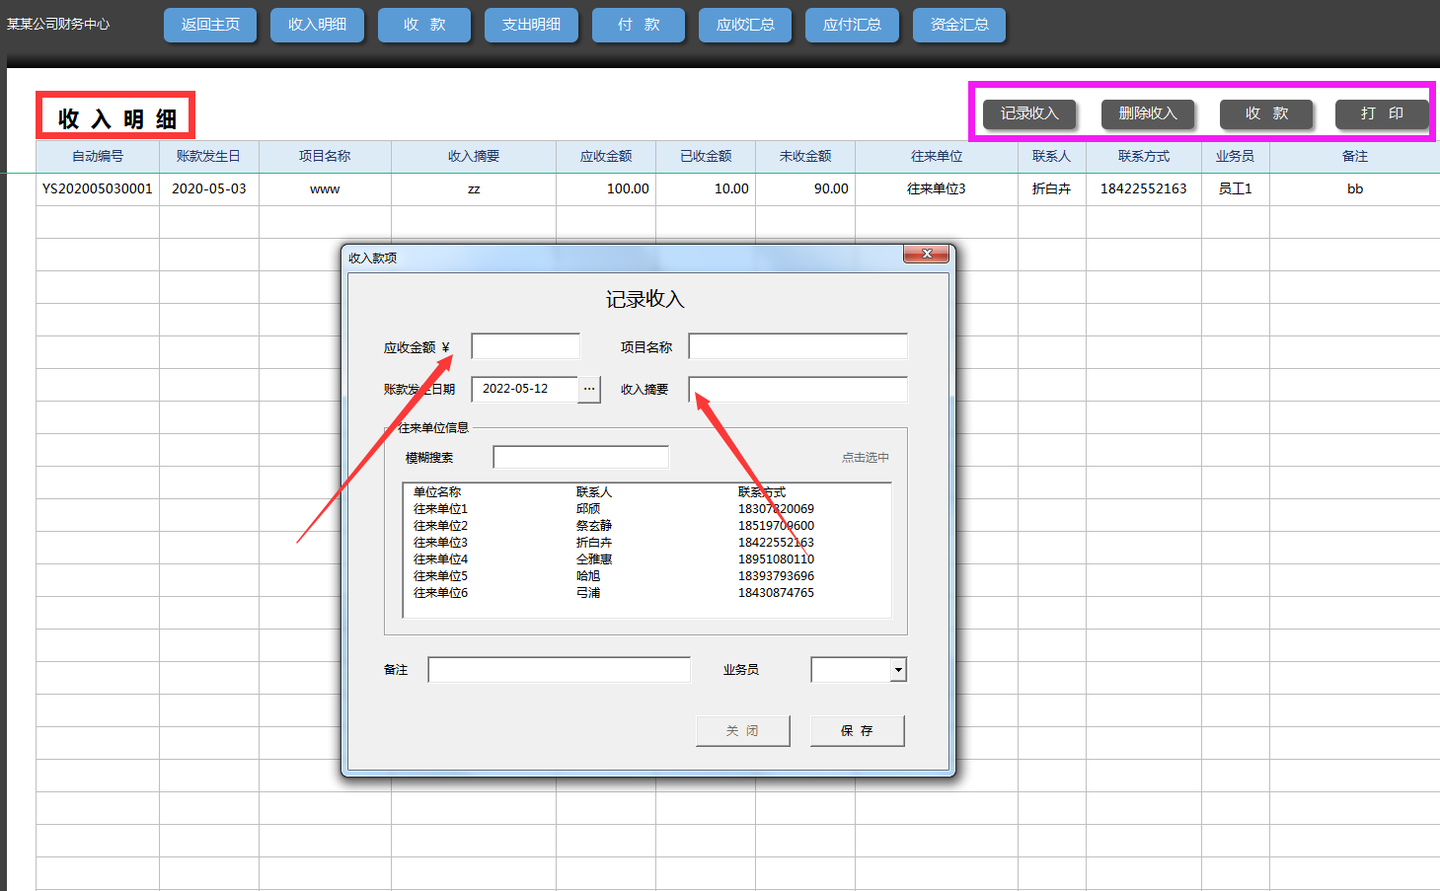This screenshot has height=891, width=1440.
Task: Click the 备注 input field in dialog
Action: click(x=559, y=670)
